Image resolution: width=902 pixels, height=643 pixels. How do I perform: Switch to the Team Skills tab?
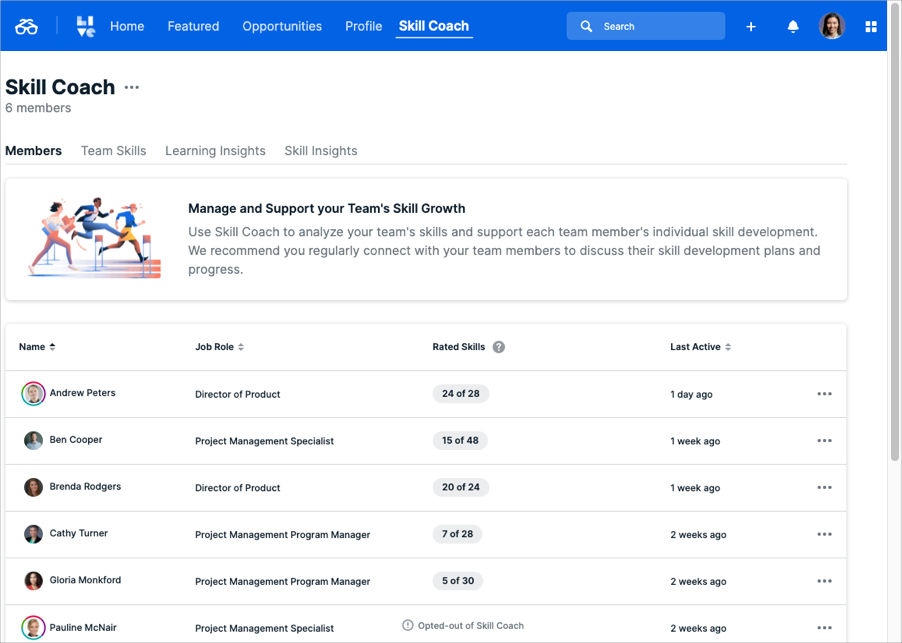(113, 151)
